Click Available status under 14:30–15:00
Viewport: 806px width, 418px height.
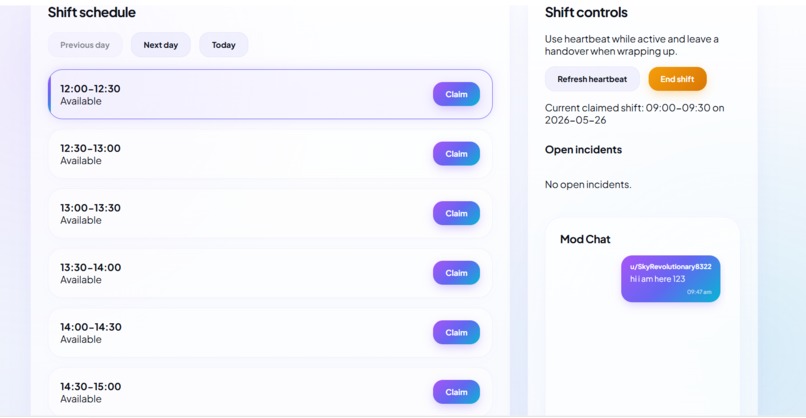(81, 399)
